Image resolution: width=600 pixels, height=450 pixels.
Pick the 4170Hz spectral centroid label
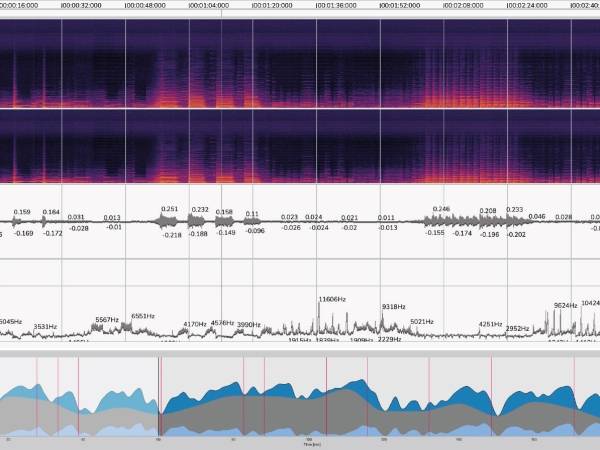click(195, 324)
